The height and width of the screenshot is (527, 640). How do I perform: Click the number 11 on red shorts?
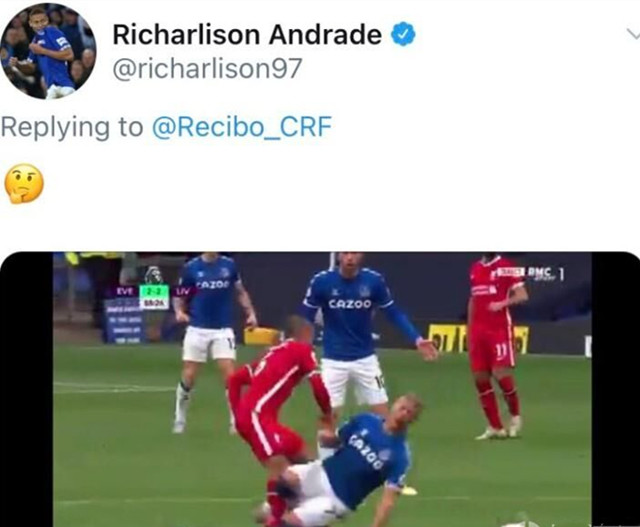500,349
